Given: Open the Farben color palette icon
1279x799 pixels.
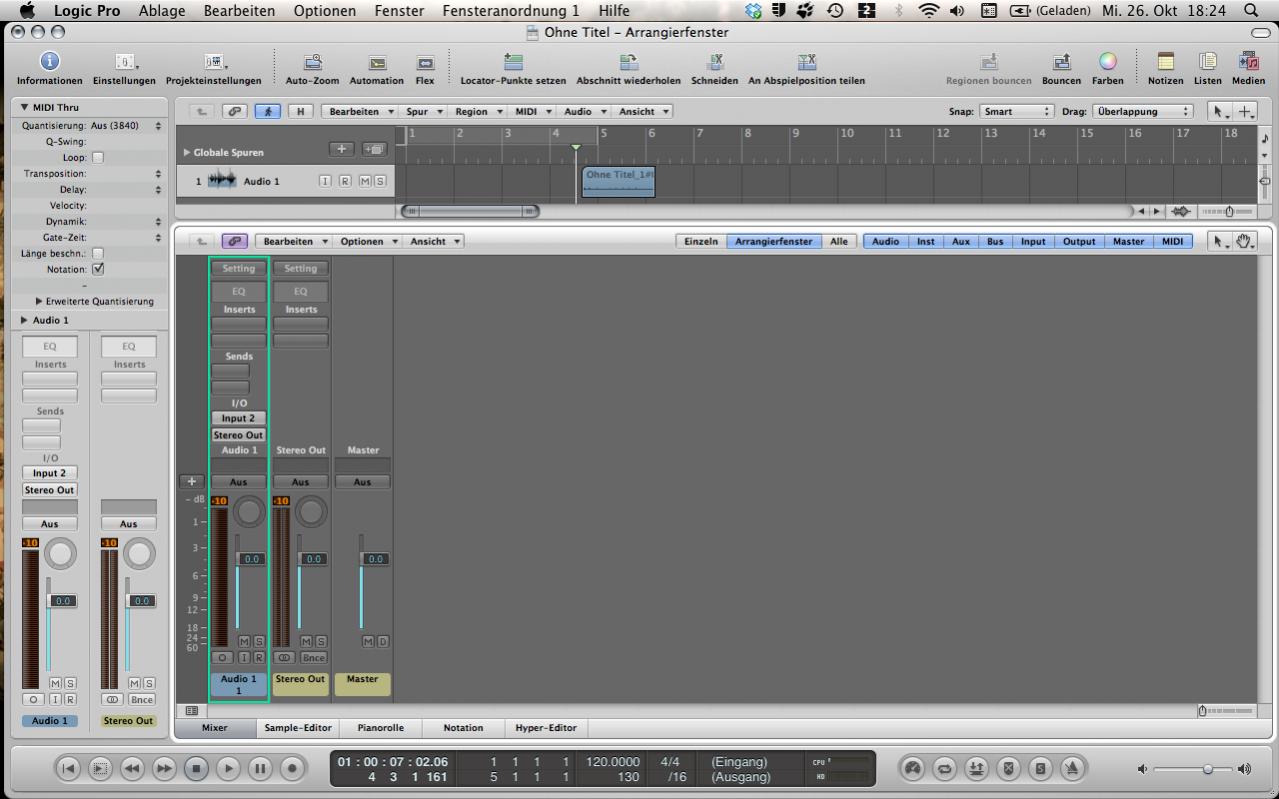Looking at the screenshot, I should click(1107, 62).
